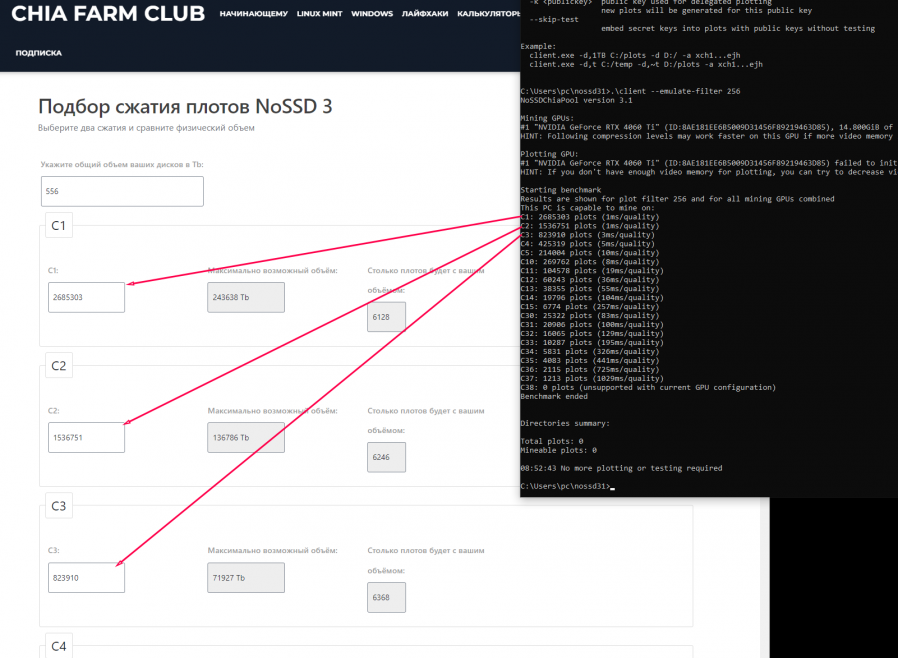The width and height of the screenshot is (898, 658).
Task: Focus the total disk volume field containing 556
Action: pos(122,191)
